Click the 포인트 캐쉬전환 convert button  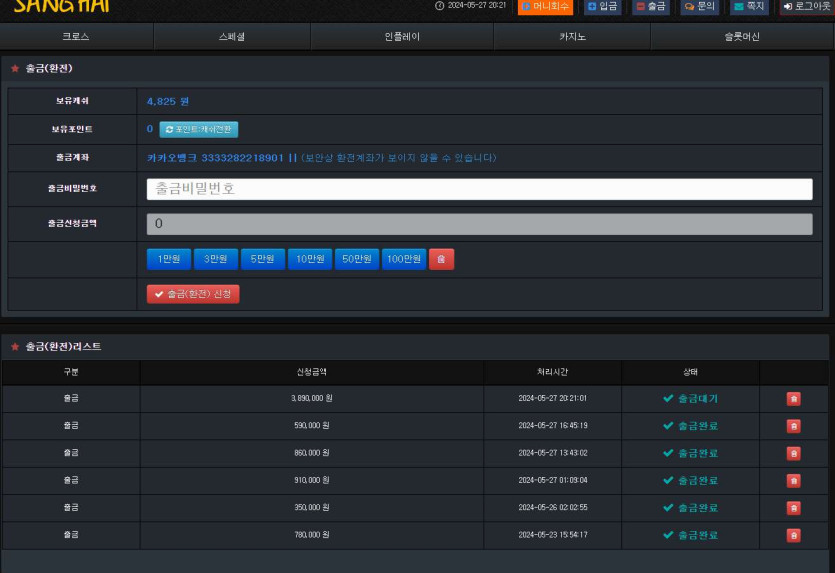(x=199, y=129)
